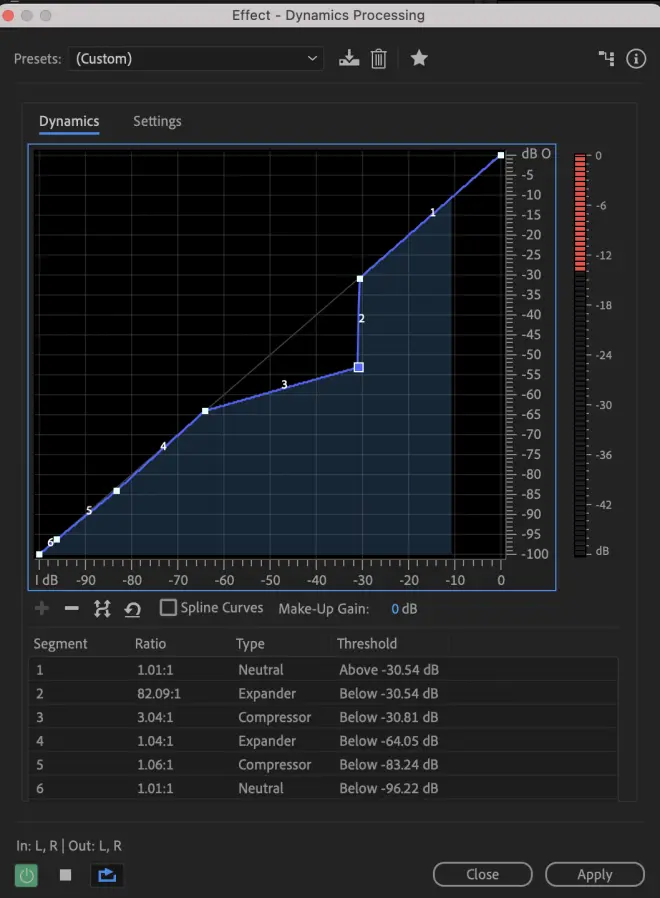The width and height of the screenshot is (660, 898).
Task: Toggle the loop playback button
Action: coord(106,875)
